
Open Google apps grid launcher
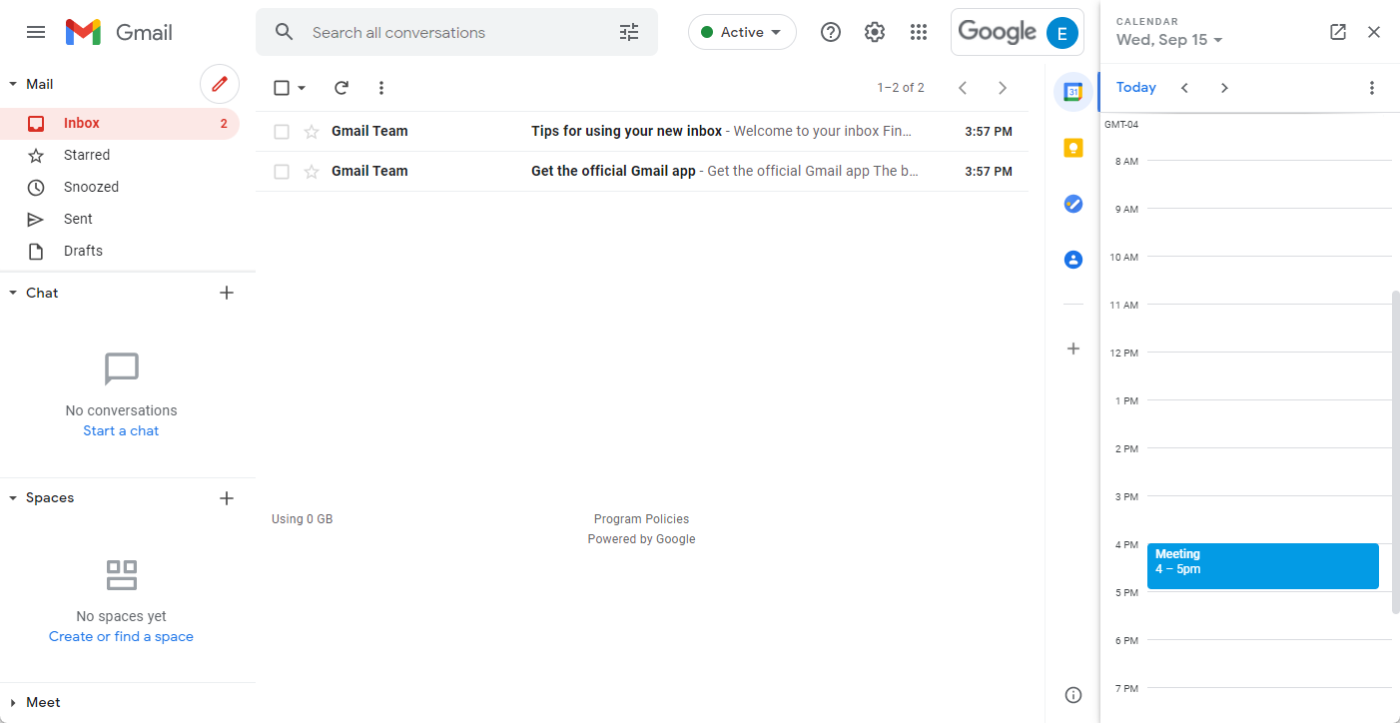(x=918, y=32)
